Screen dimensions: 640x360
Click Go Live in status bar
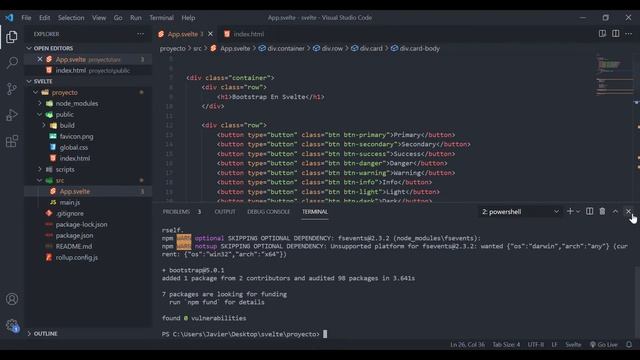click(x=603, y=344)
